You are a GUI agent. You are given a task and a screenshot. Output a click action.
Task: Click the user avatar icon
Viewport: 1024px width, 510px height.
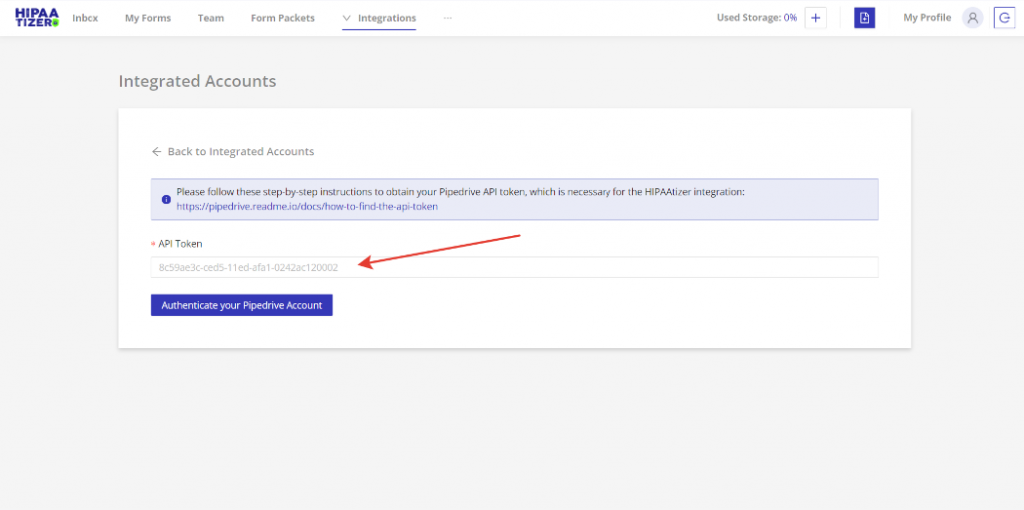972,18
